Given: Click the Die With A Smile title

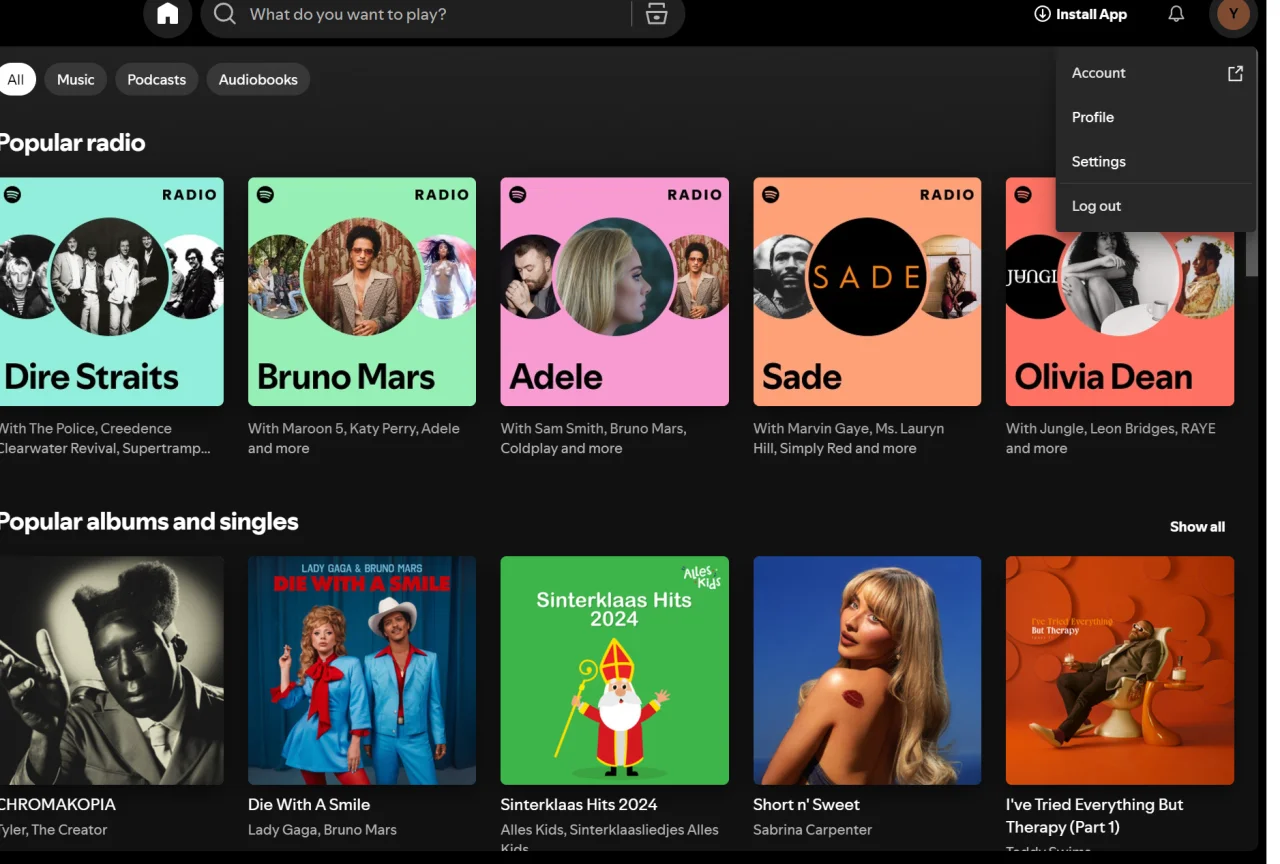Looking at the screenshot, I should click(x=309, y=804).
